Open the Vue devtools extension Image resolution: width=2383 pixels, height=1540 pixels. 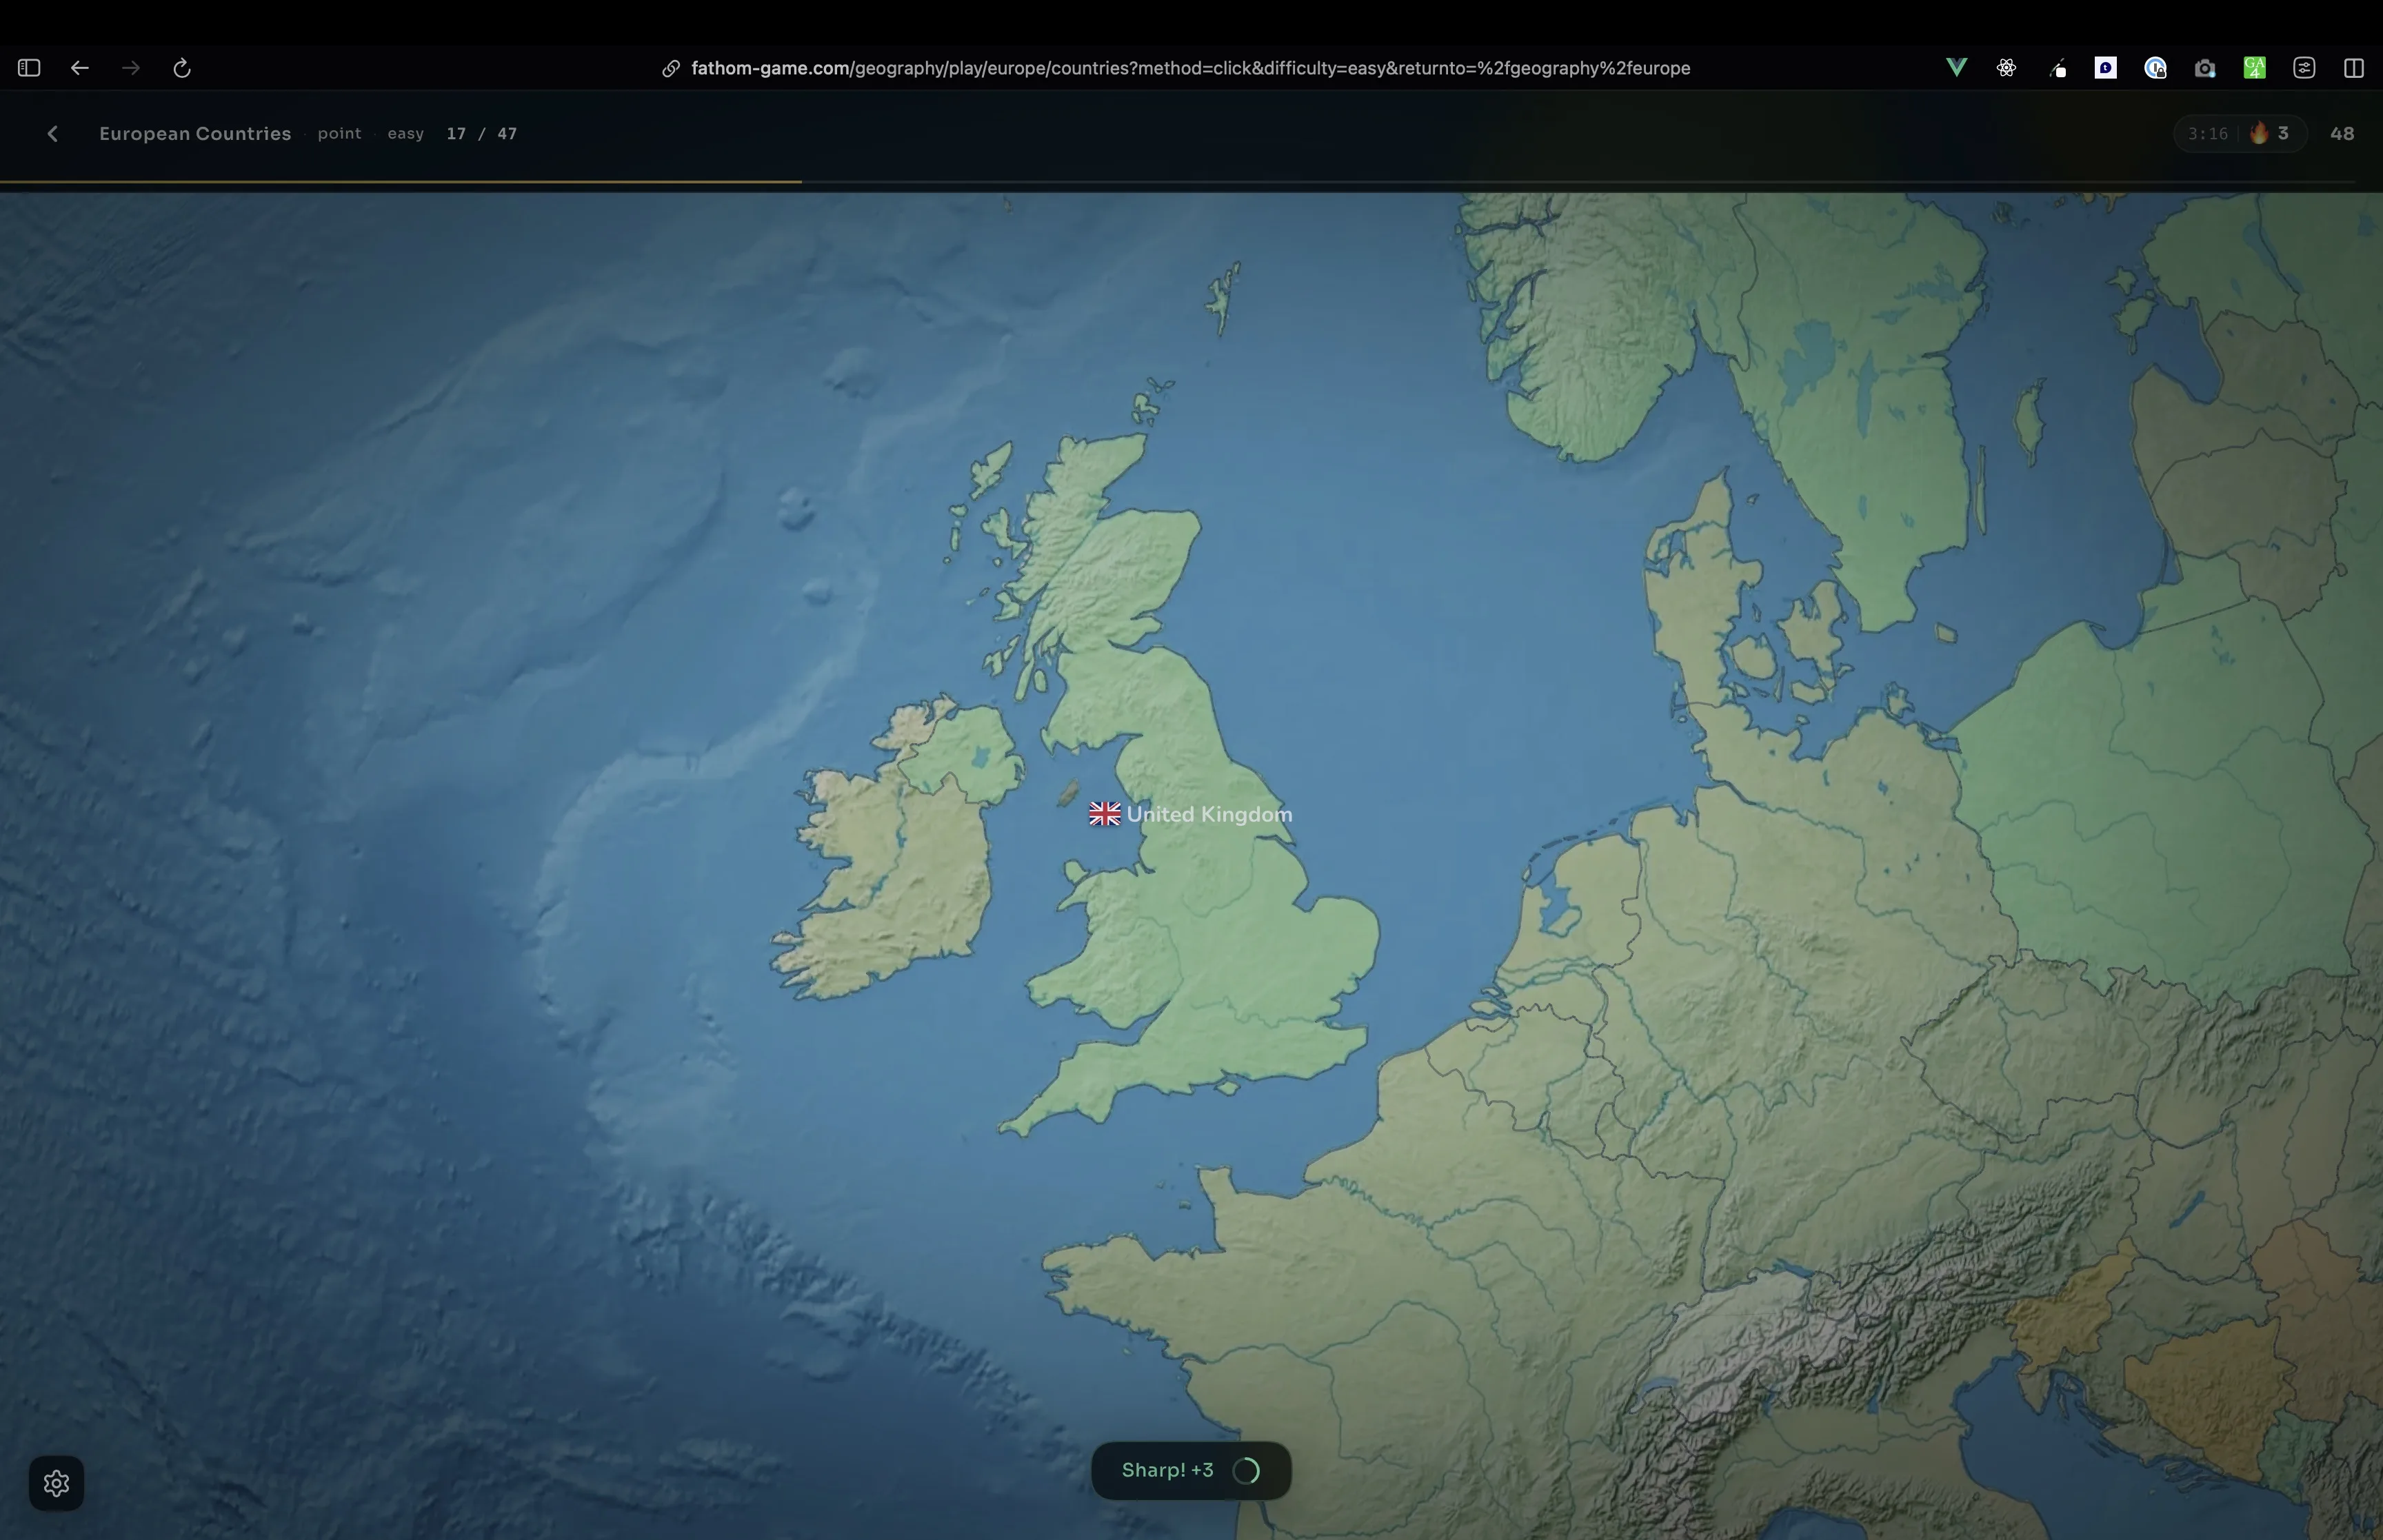pyautogui.click(x=1957, y=68)
